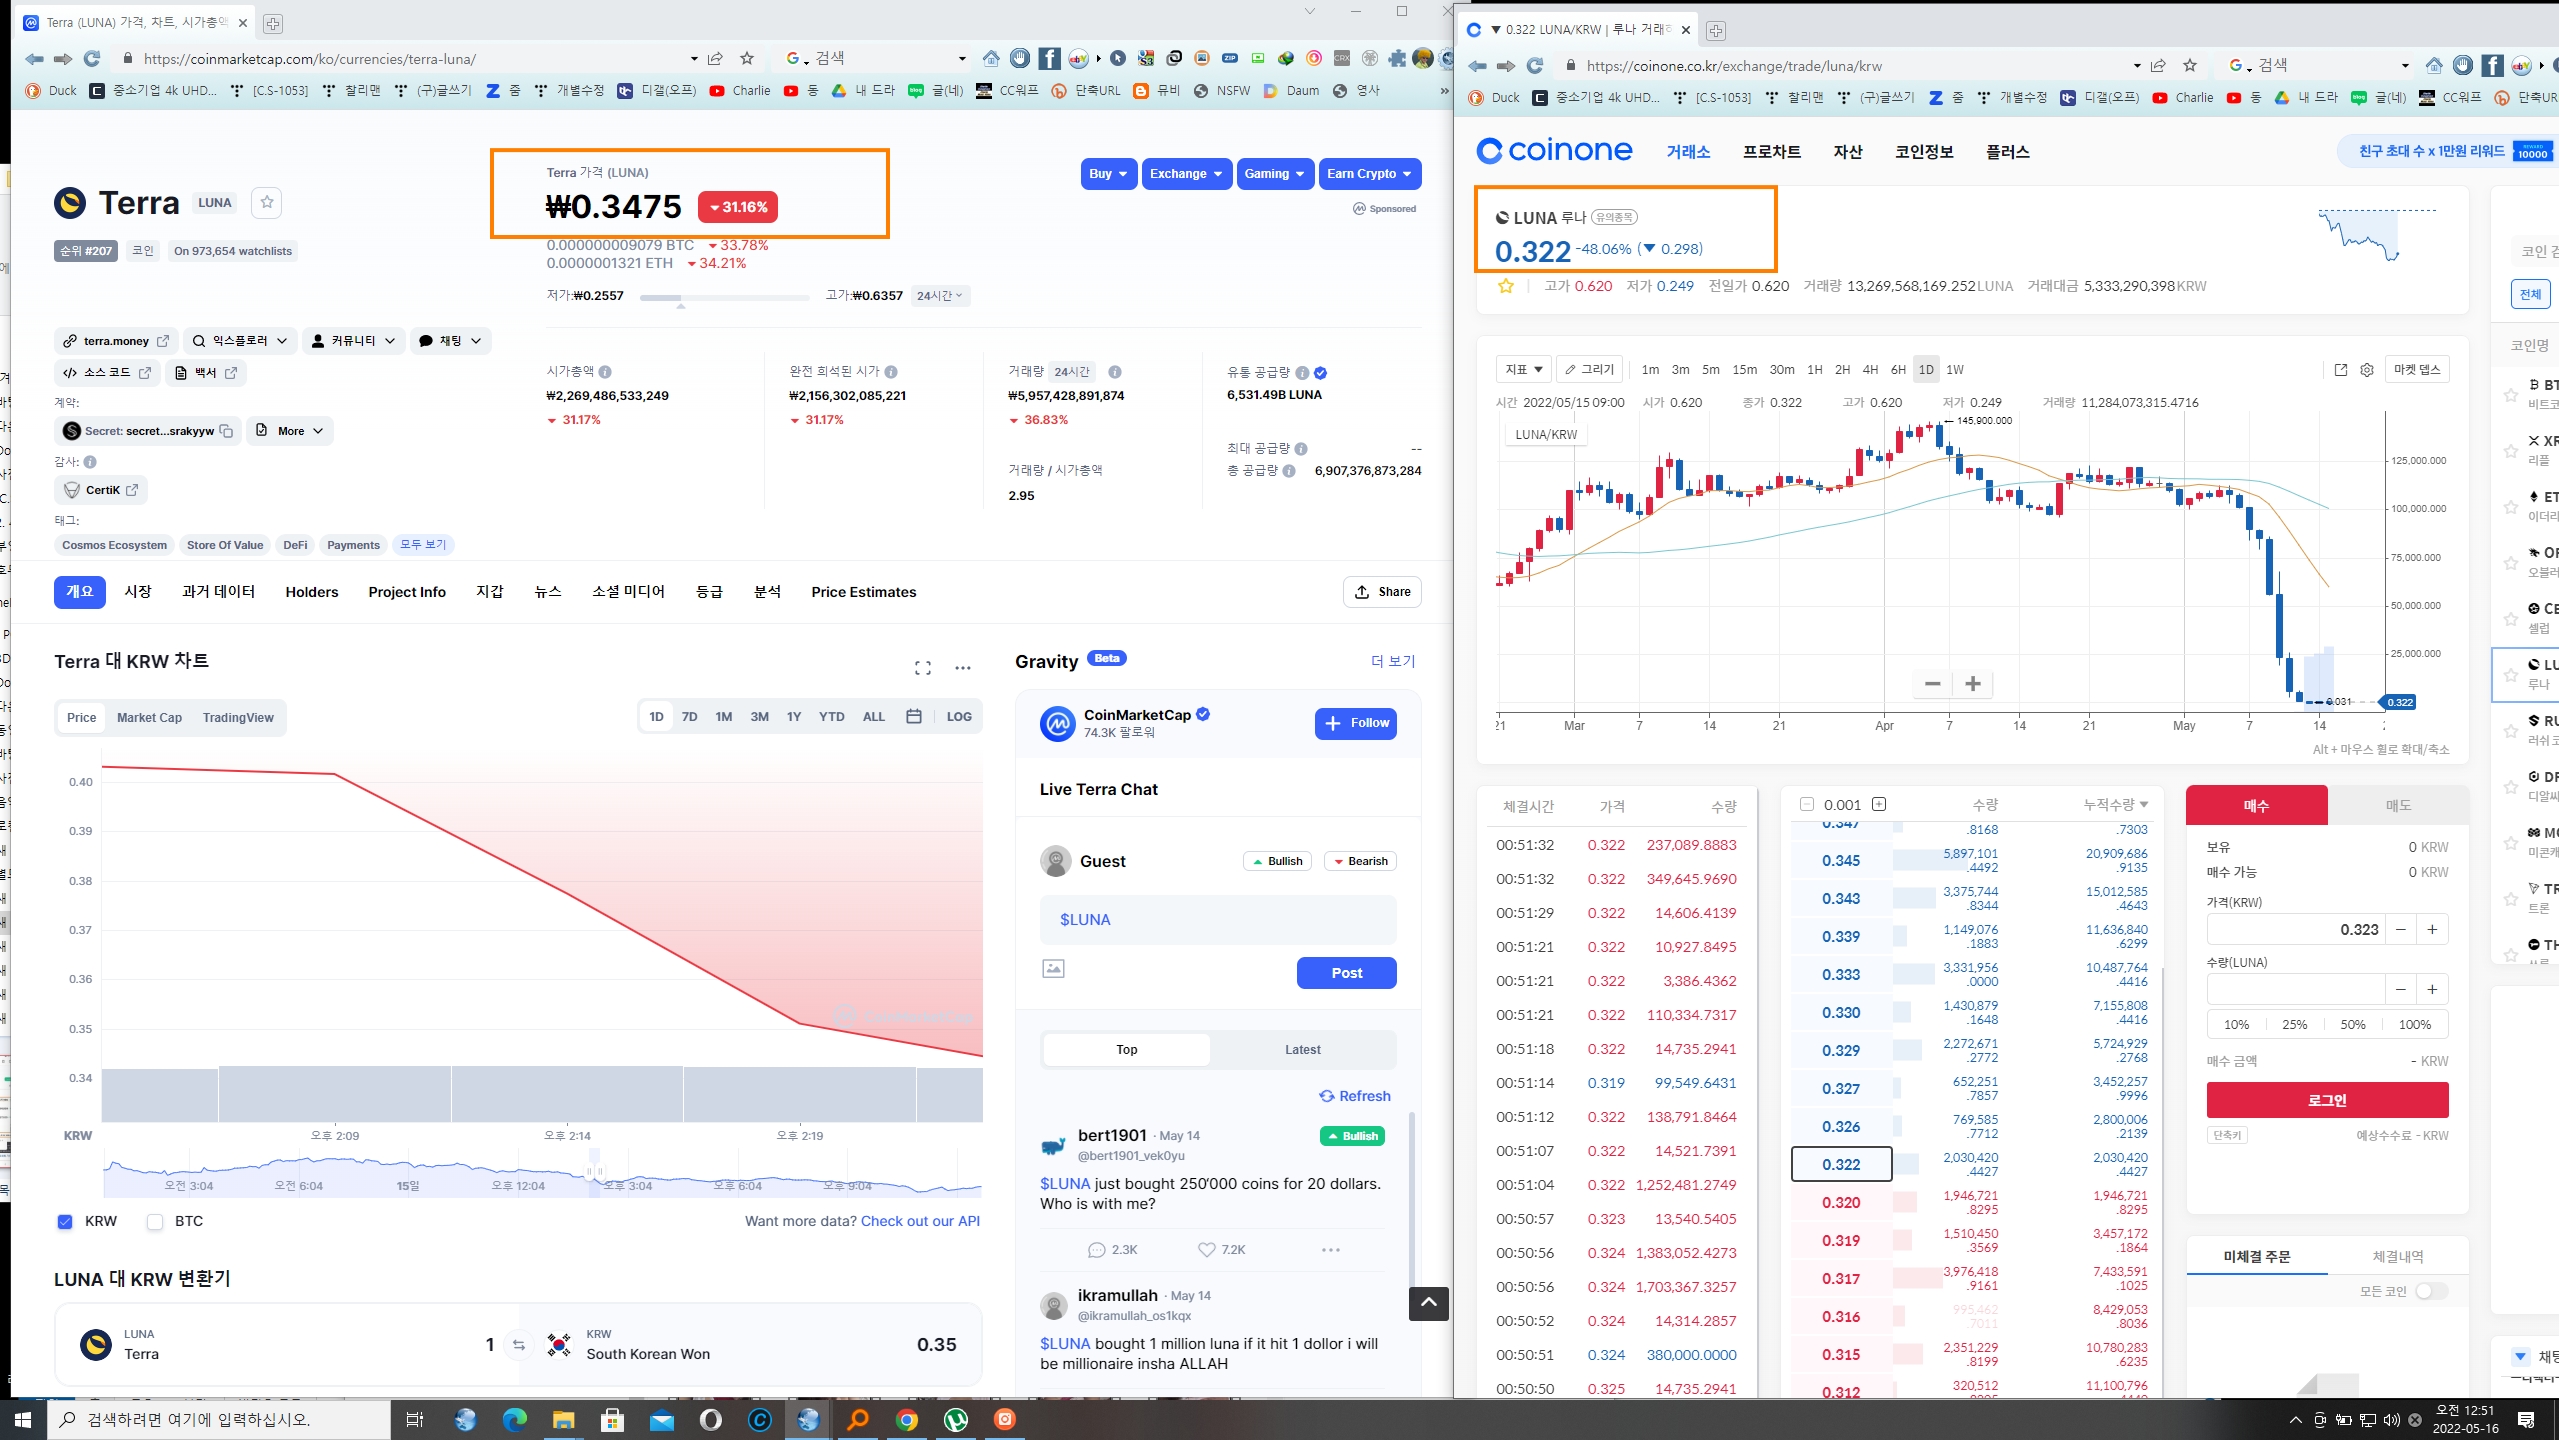Open 커뮤니티 dropdown menu
Screen dimensions: 2559x1440
point(354,341)
